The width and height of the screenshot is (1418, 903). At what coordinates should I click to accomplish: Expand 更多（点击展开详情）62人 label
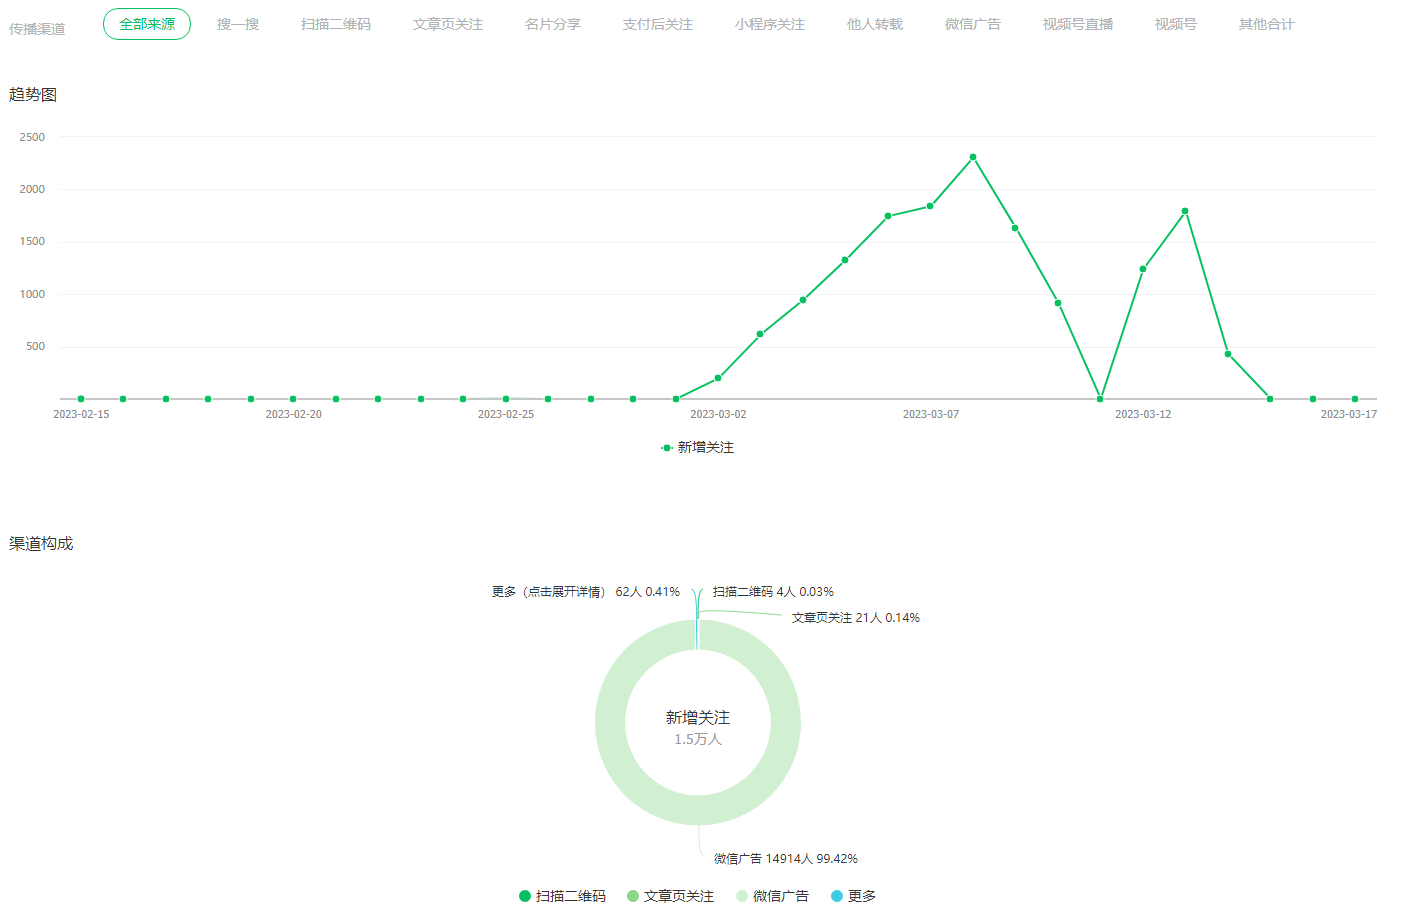tap(586, 592)
